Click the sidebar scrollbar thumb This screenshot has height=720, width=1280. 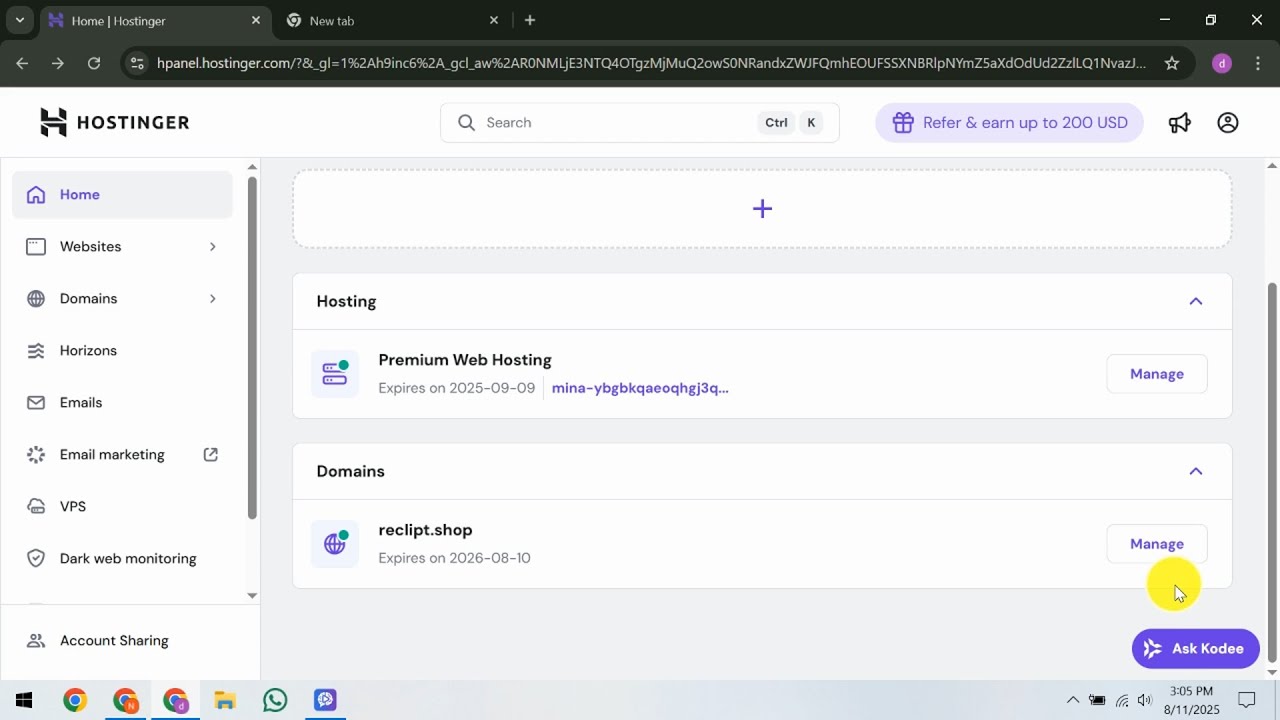point(252,348)
